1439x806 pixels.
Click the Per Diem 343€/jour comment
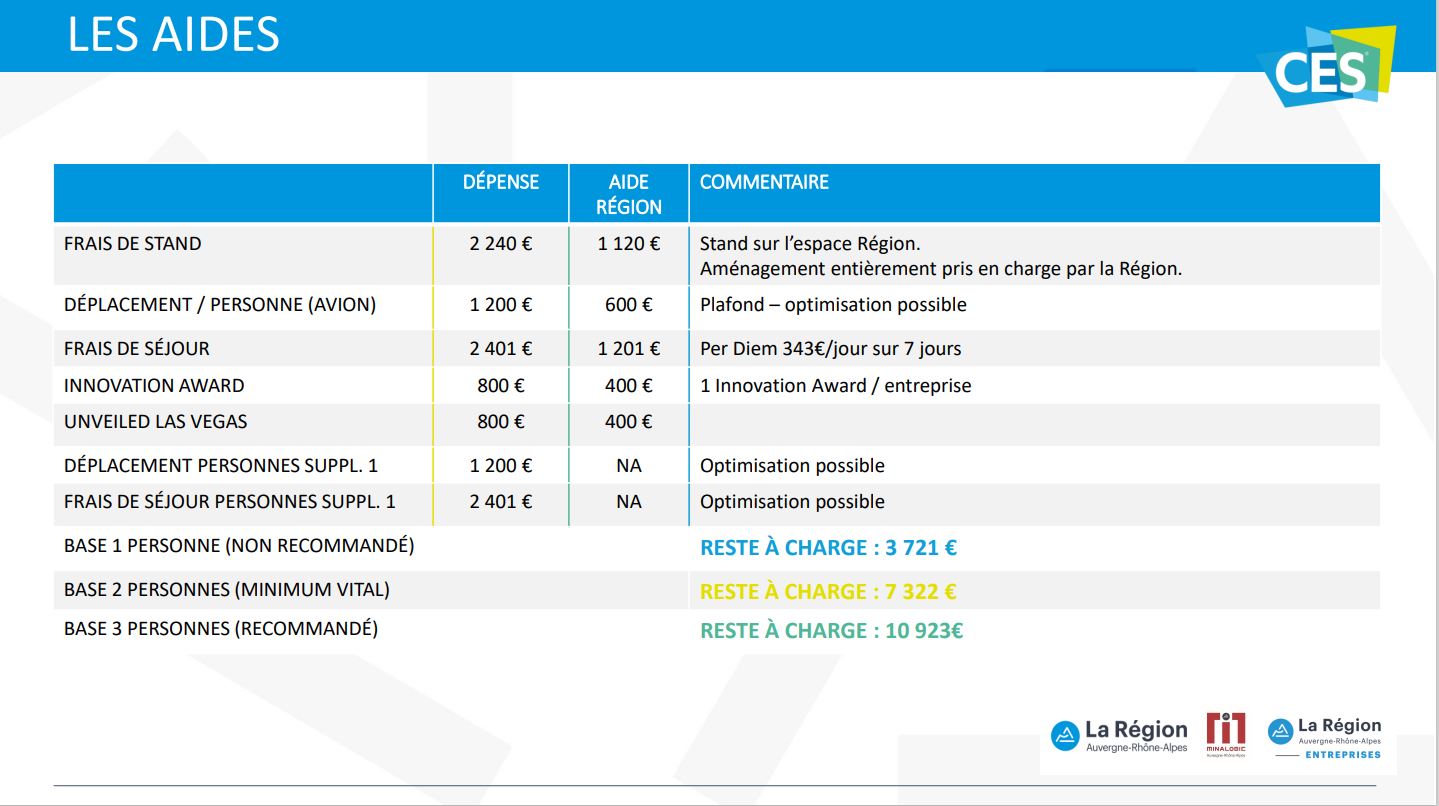(x=830, y=349)
